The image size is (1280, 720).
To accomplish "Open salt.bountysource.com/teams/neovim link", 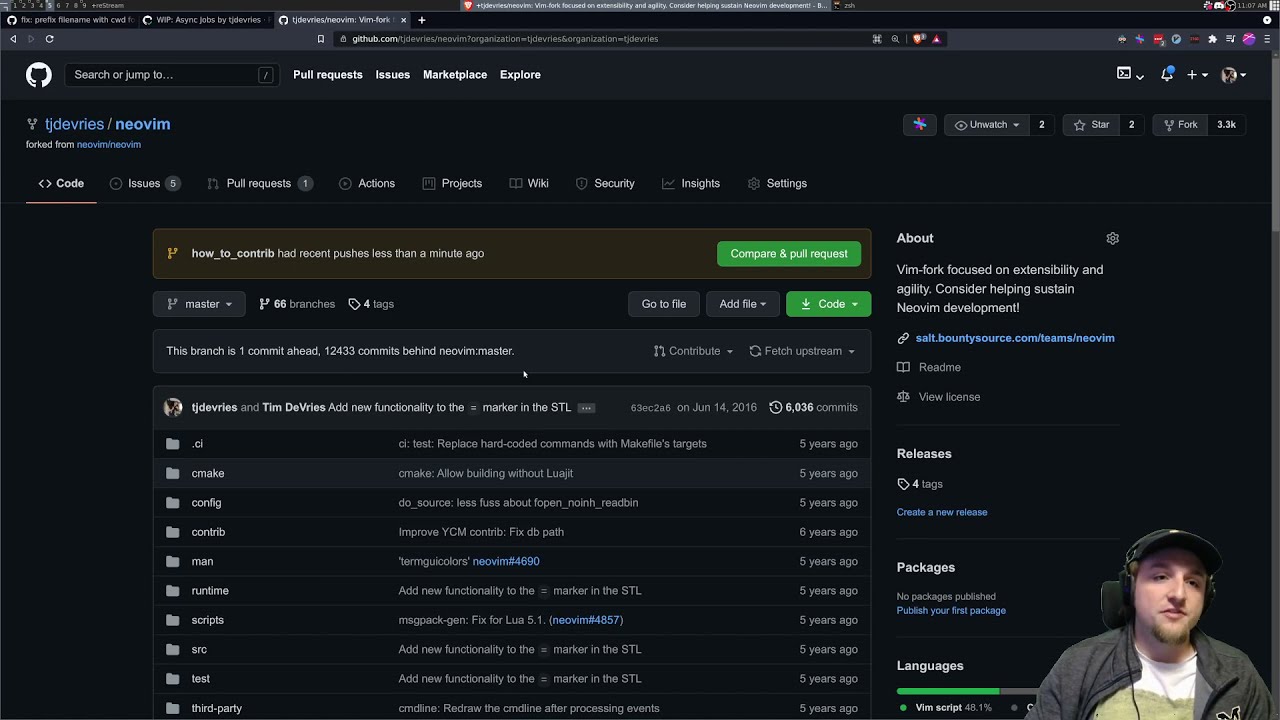I will pos(1015,338).
